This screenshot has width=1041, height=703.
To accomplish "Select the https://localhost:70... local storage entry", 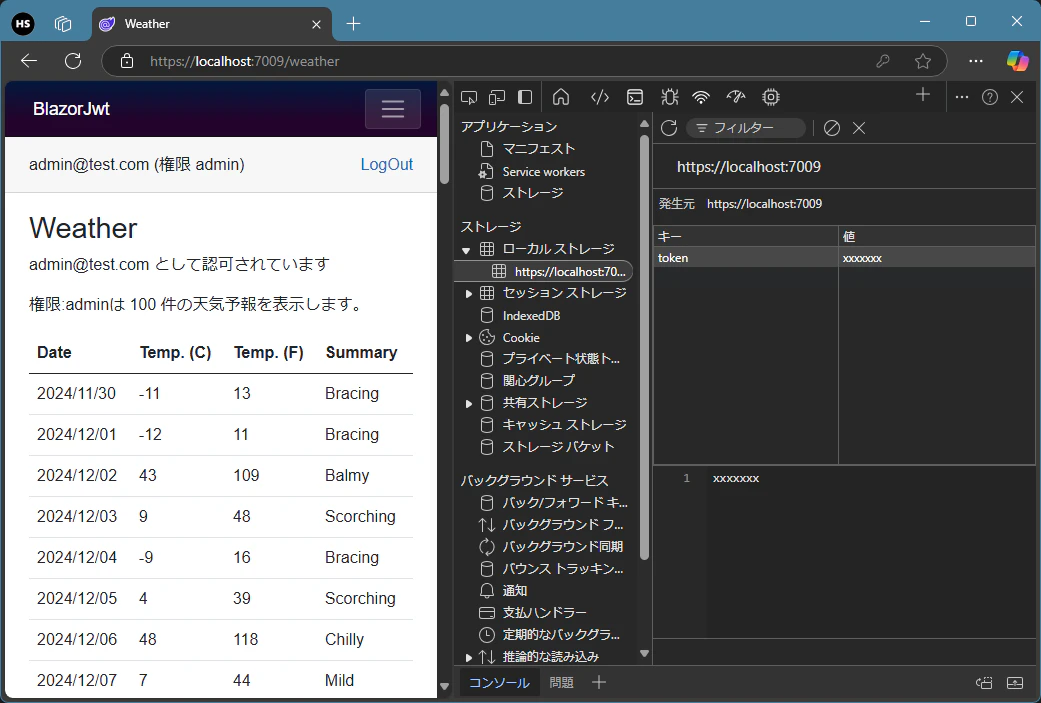I will (x=544, y=272).
